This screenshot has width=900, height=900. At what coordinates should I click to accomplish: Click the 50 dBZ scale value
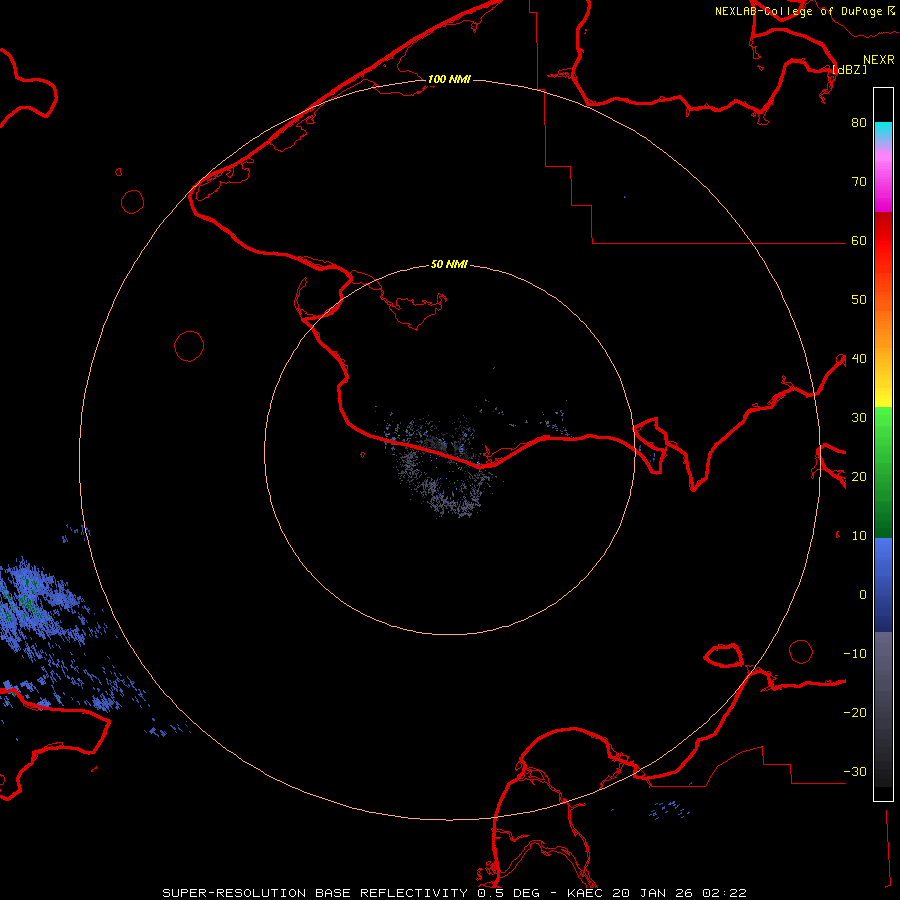click(859, 300)
